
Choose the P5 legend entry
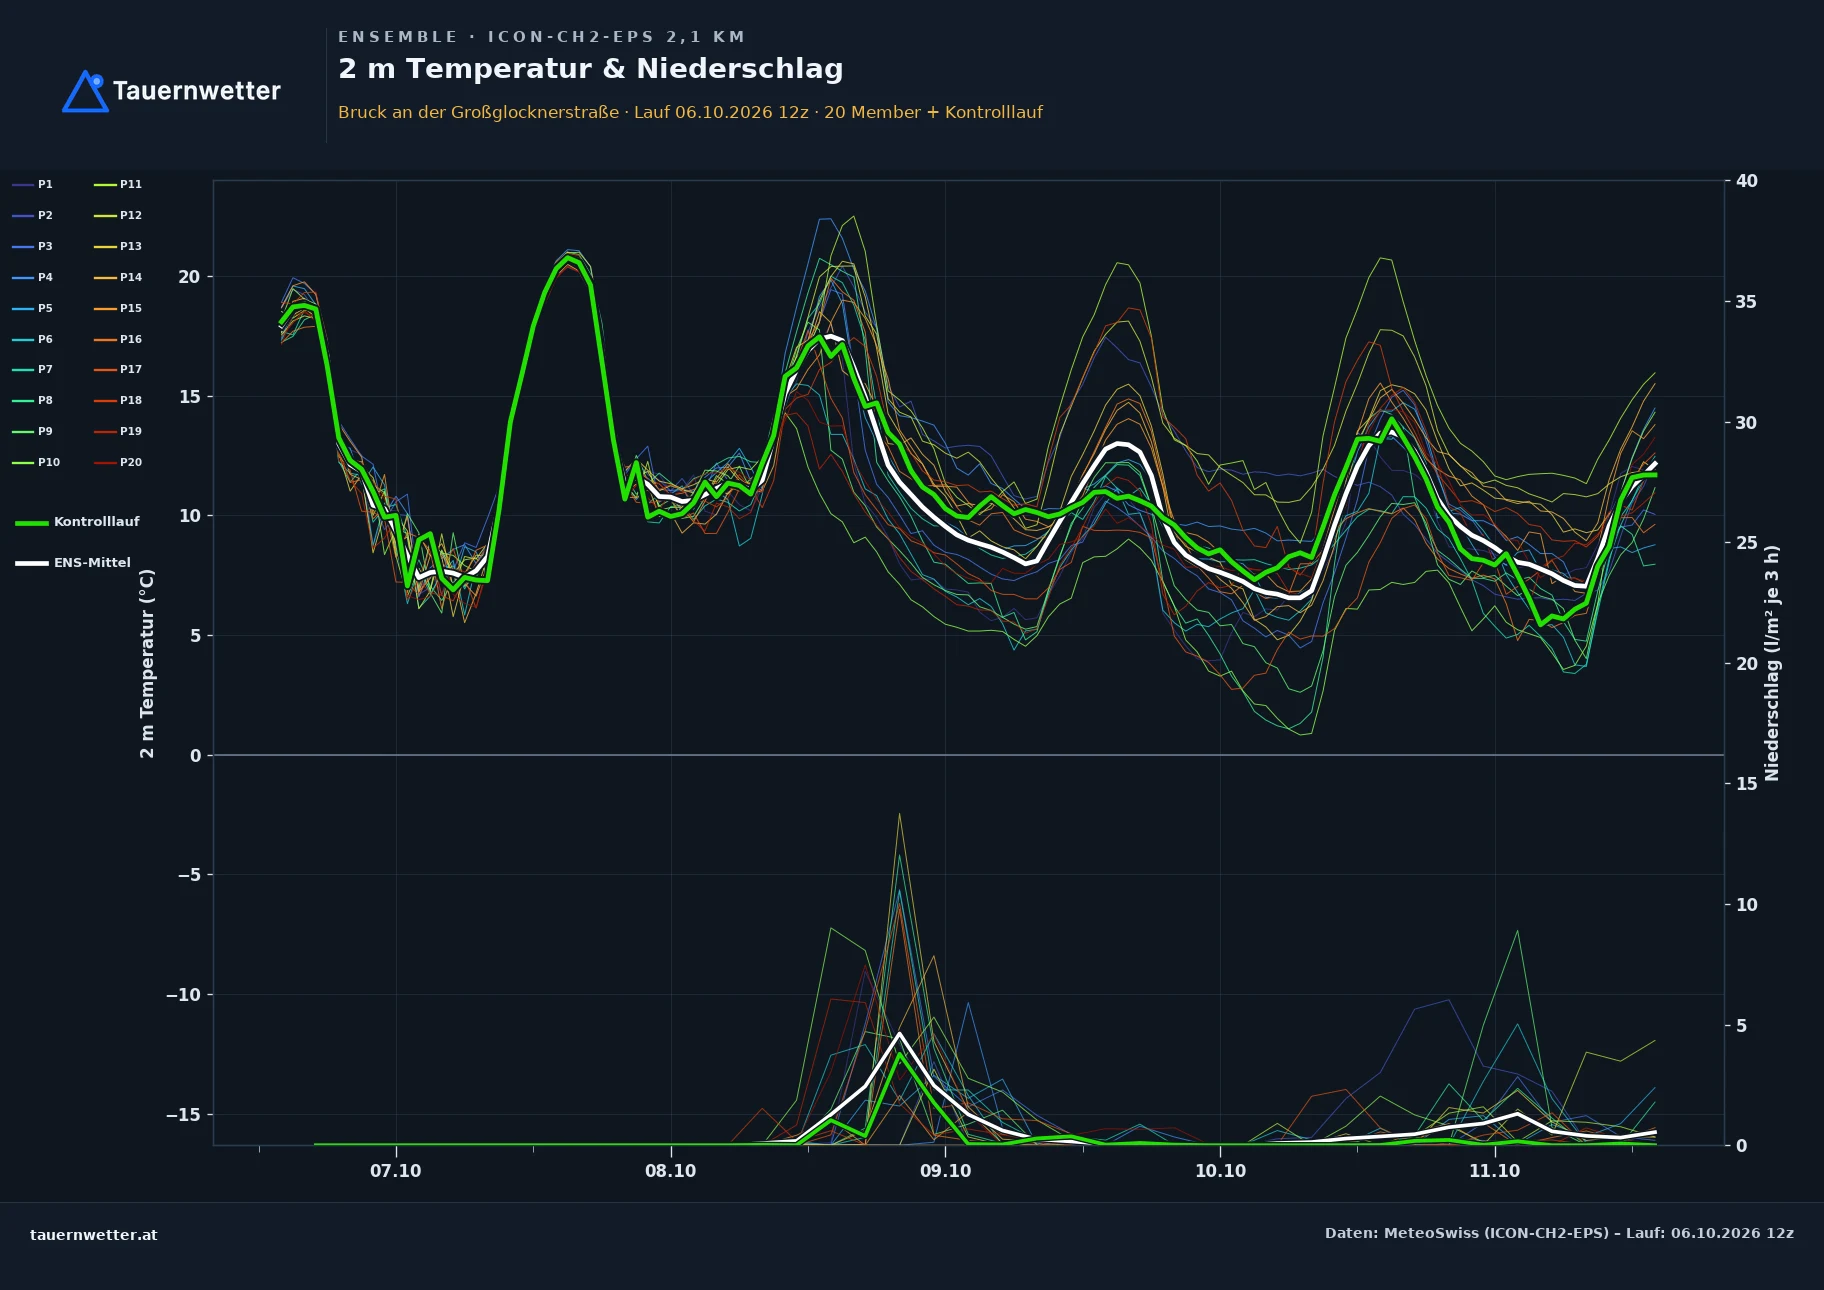[x=33, y=308]
